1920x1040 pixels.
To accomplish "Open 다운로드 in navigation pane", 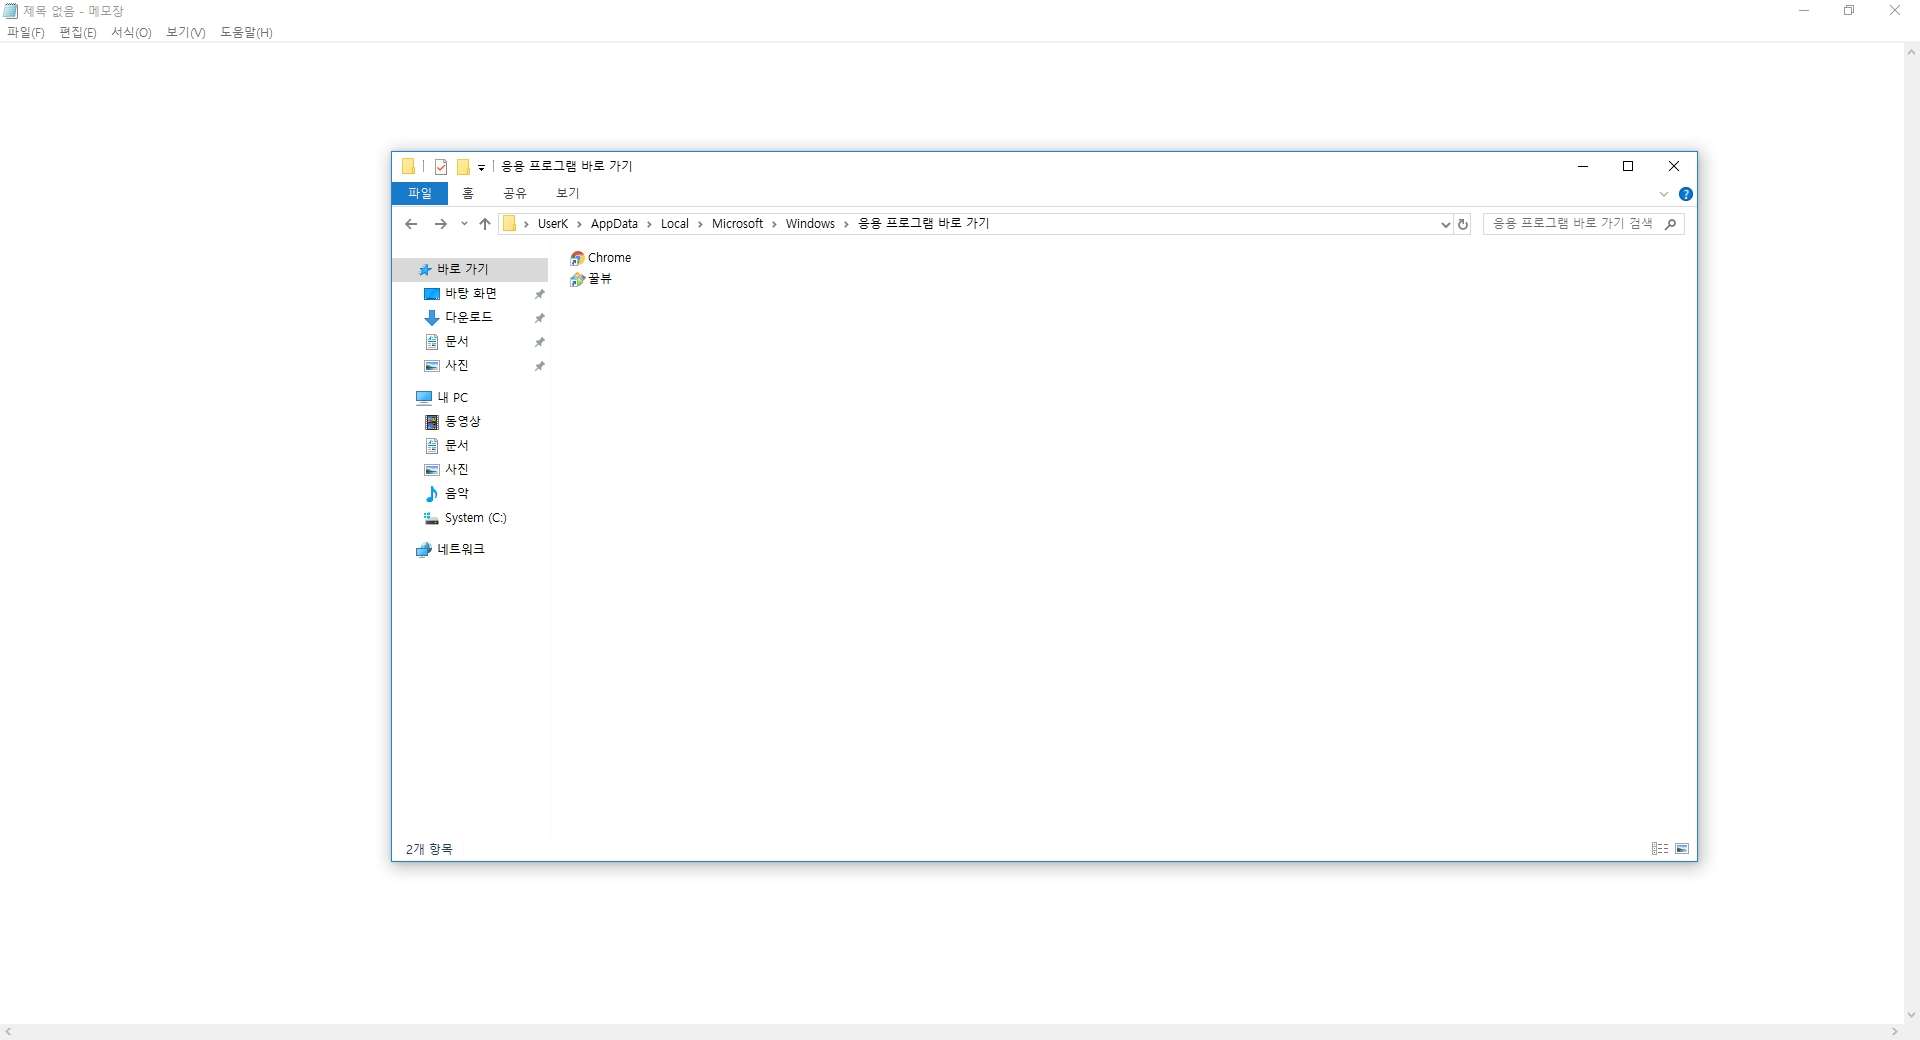I will tap(468, 317).
